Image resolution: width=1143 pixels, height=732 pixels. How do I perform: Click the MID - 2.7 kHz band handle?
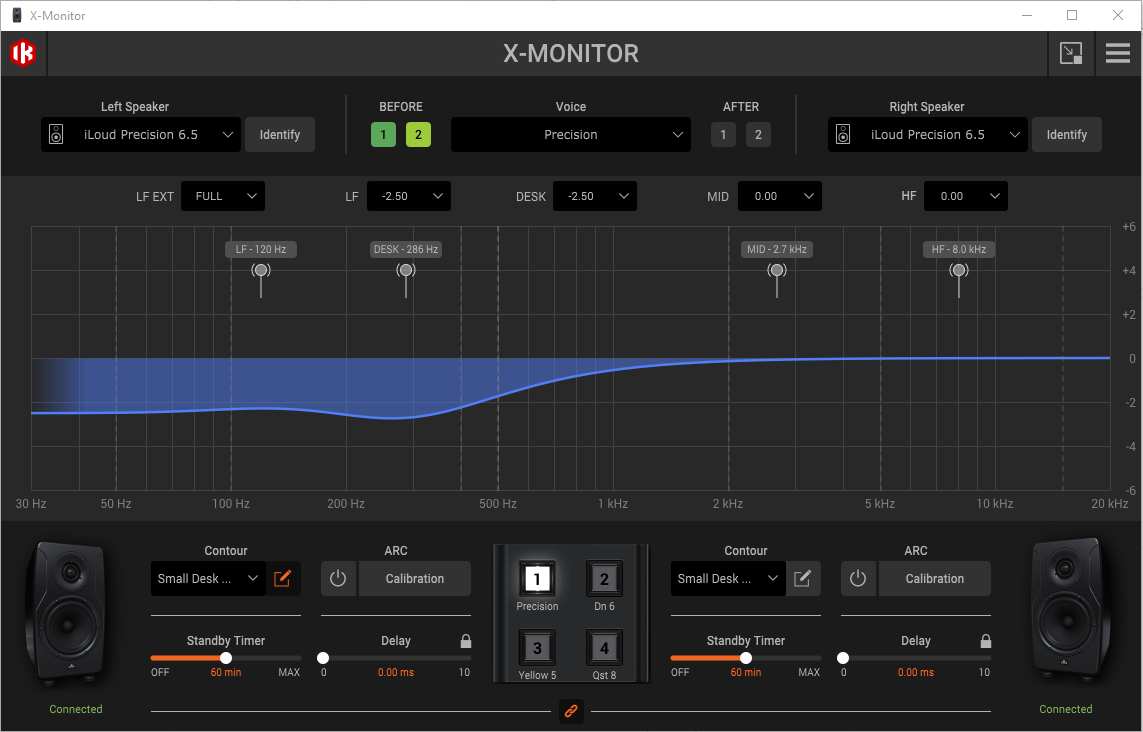(x=777, y=270)
